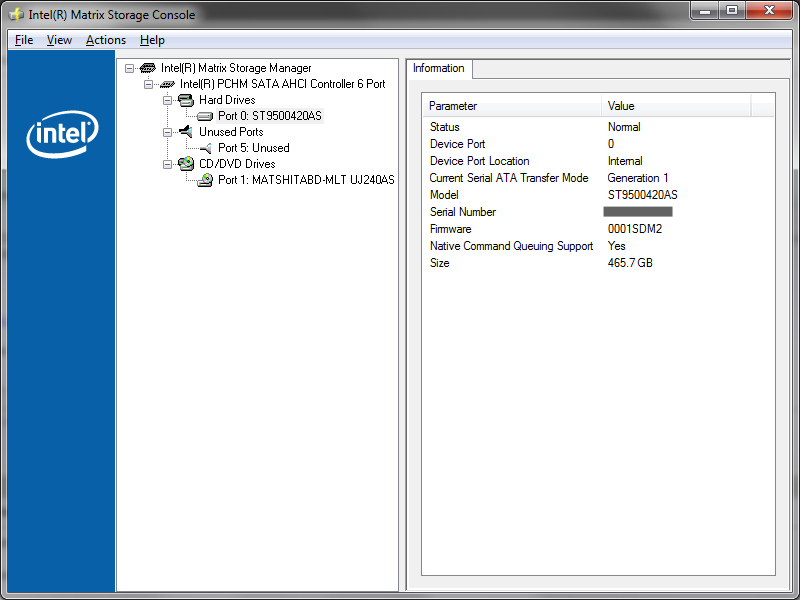Click the Serial Number parameter label
Image resolution: width=800 pixels, height=600 pixels.
pyautogui.click(x=463, y=212)
